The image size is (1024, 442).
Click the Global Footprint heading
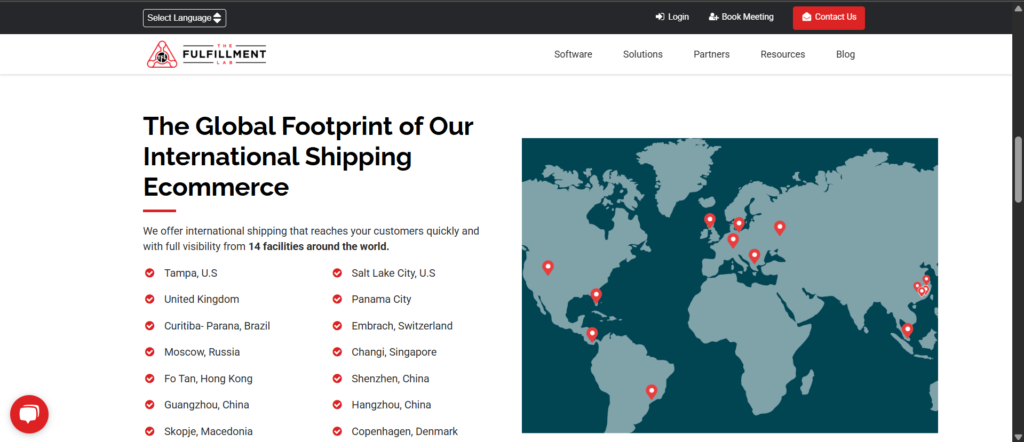pos(308,157)
